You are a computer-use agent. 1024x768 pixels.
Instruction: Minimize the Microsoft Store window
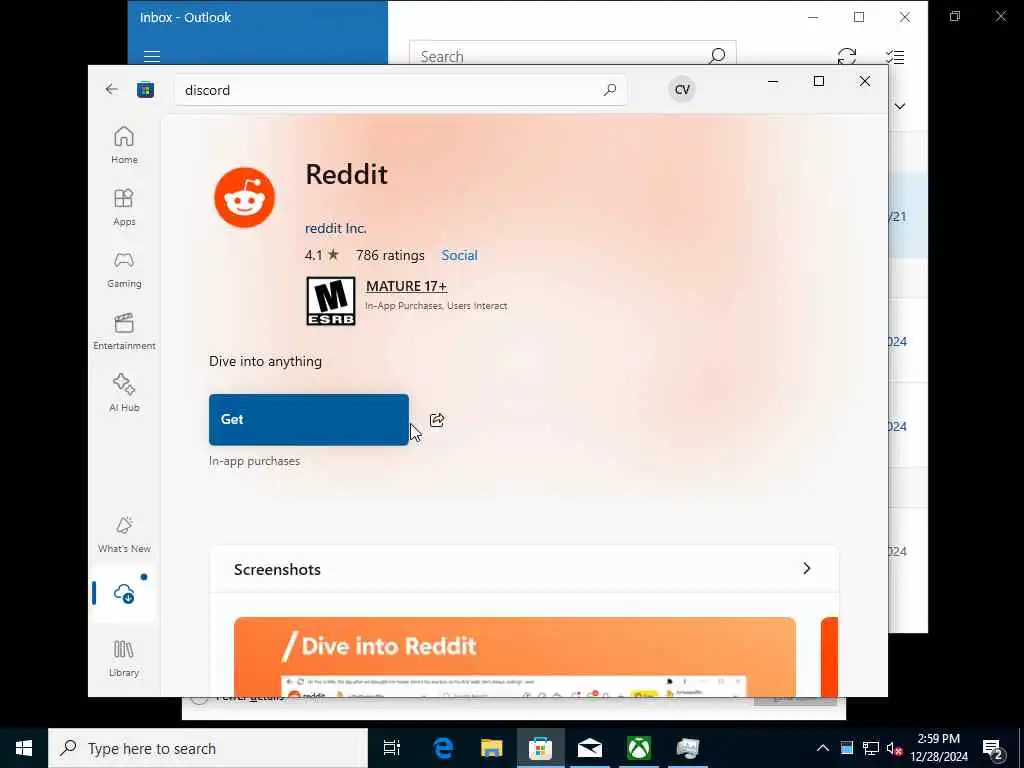pyautogui.click(x=773, y=81)
